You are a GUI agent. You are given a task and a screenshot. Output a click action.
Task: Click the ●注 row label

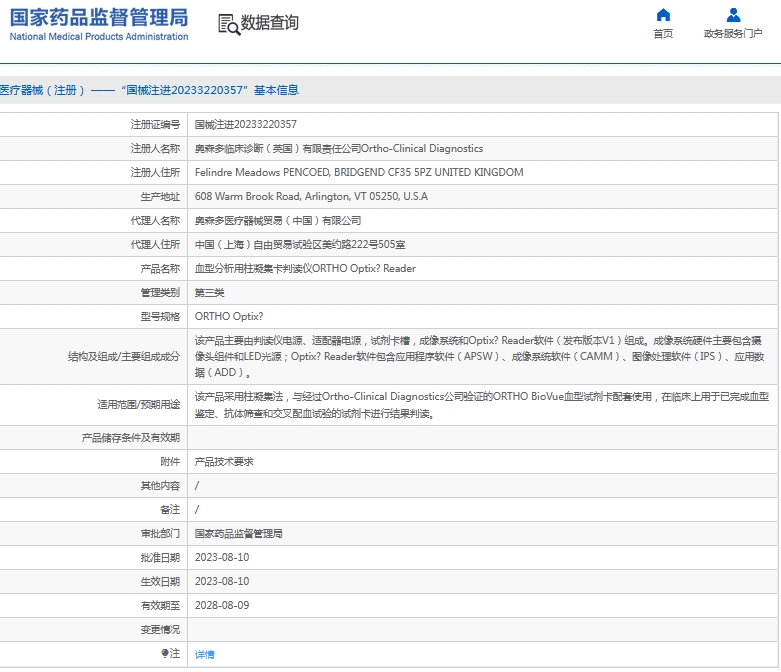click(170, 654)
